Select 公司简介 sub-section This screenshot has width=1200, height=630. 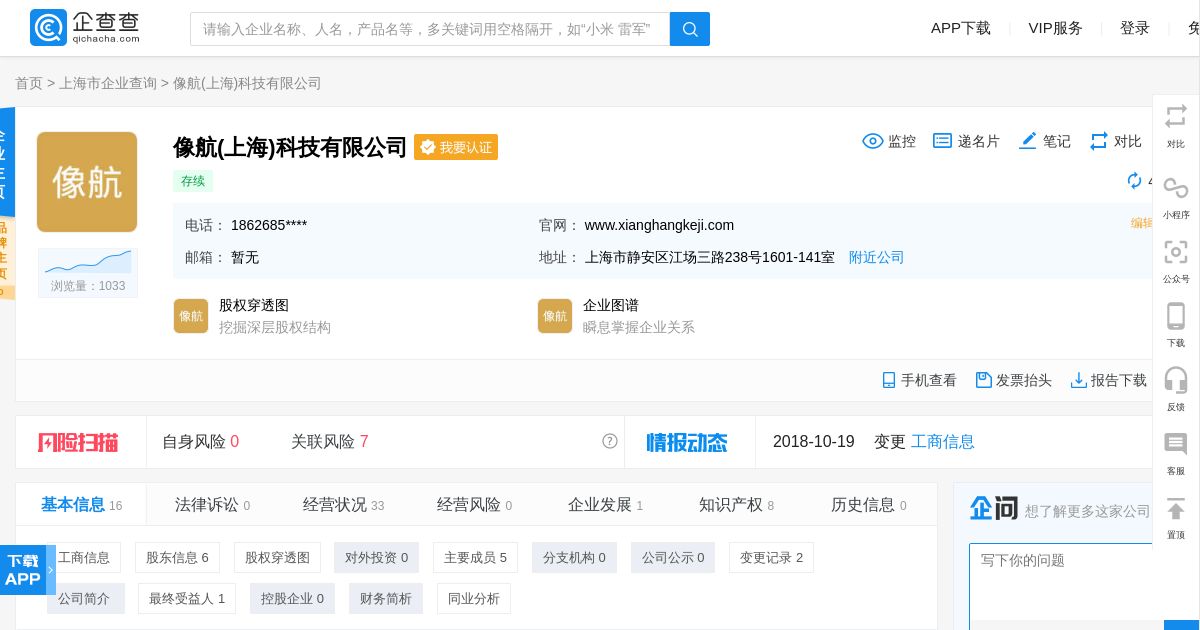[86, 598]
